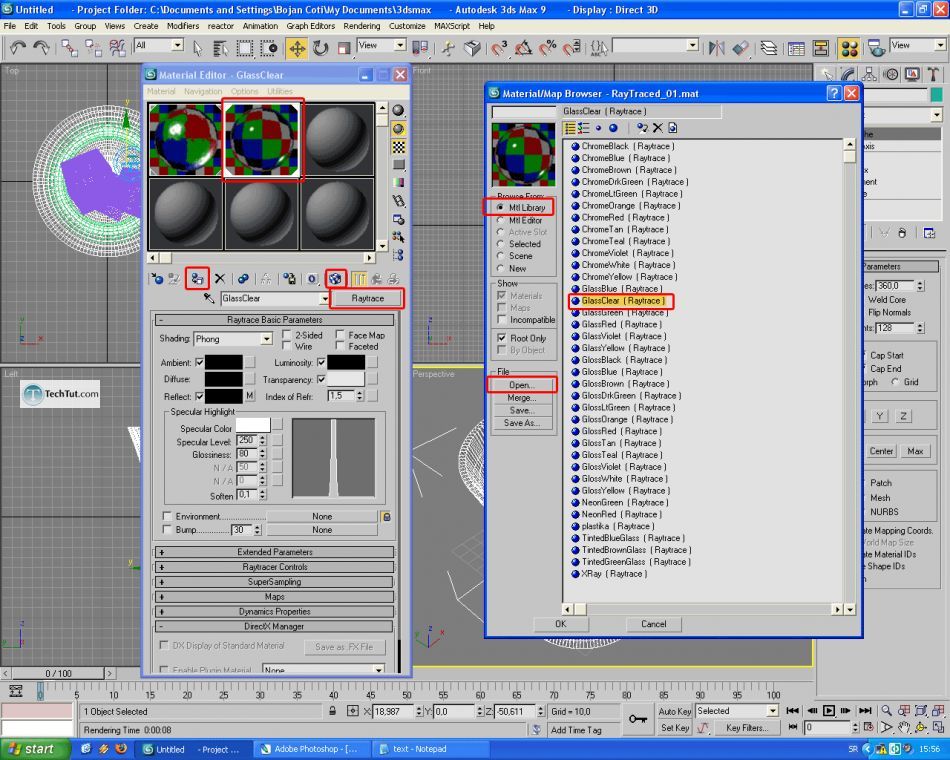The image size is (950, 760).
Task: Click Show Map in Viewport icon
Action: [335, 279]
